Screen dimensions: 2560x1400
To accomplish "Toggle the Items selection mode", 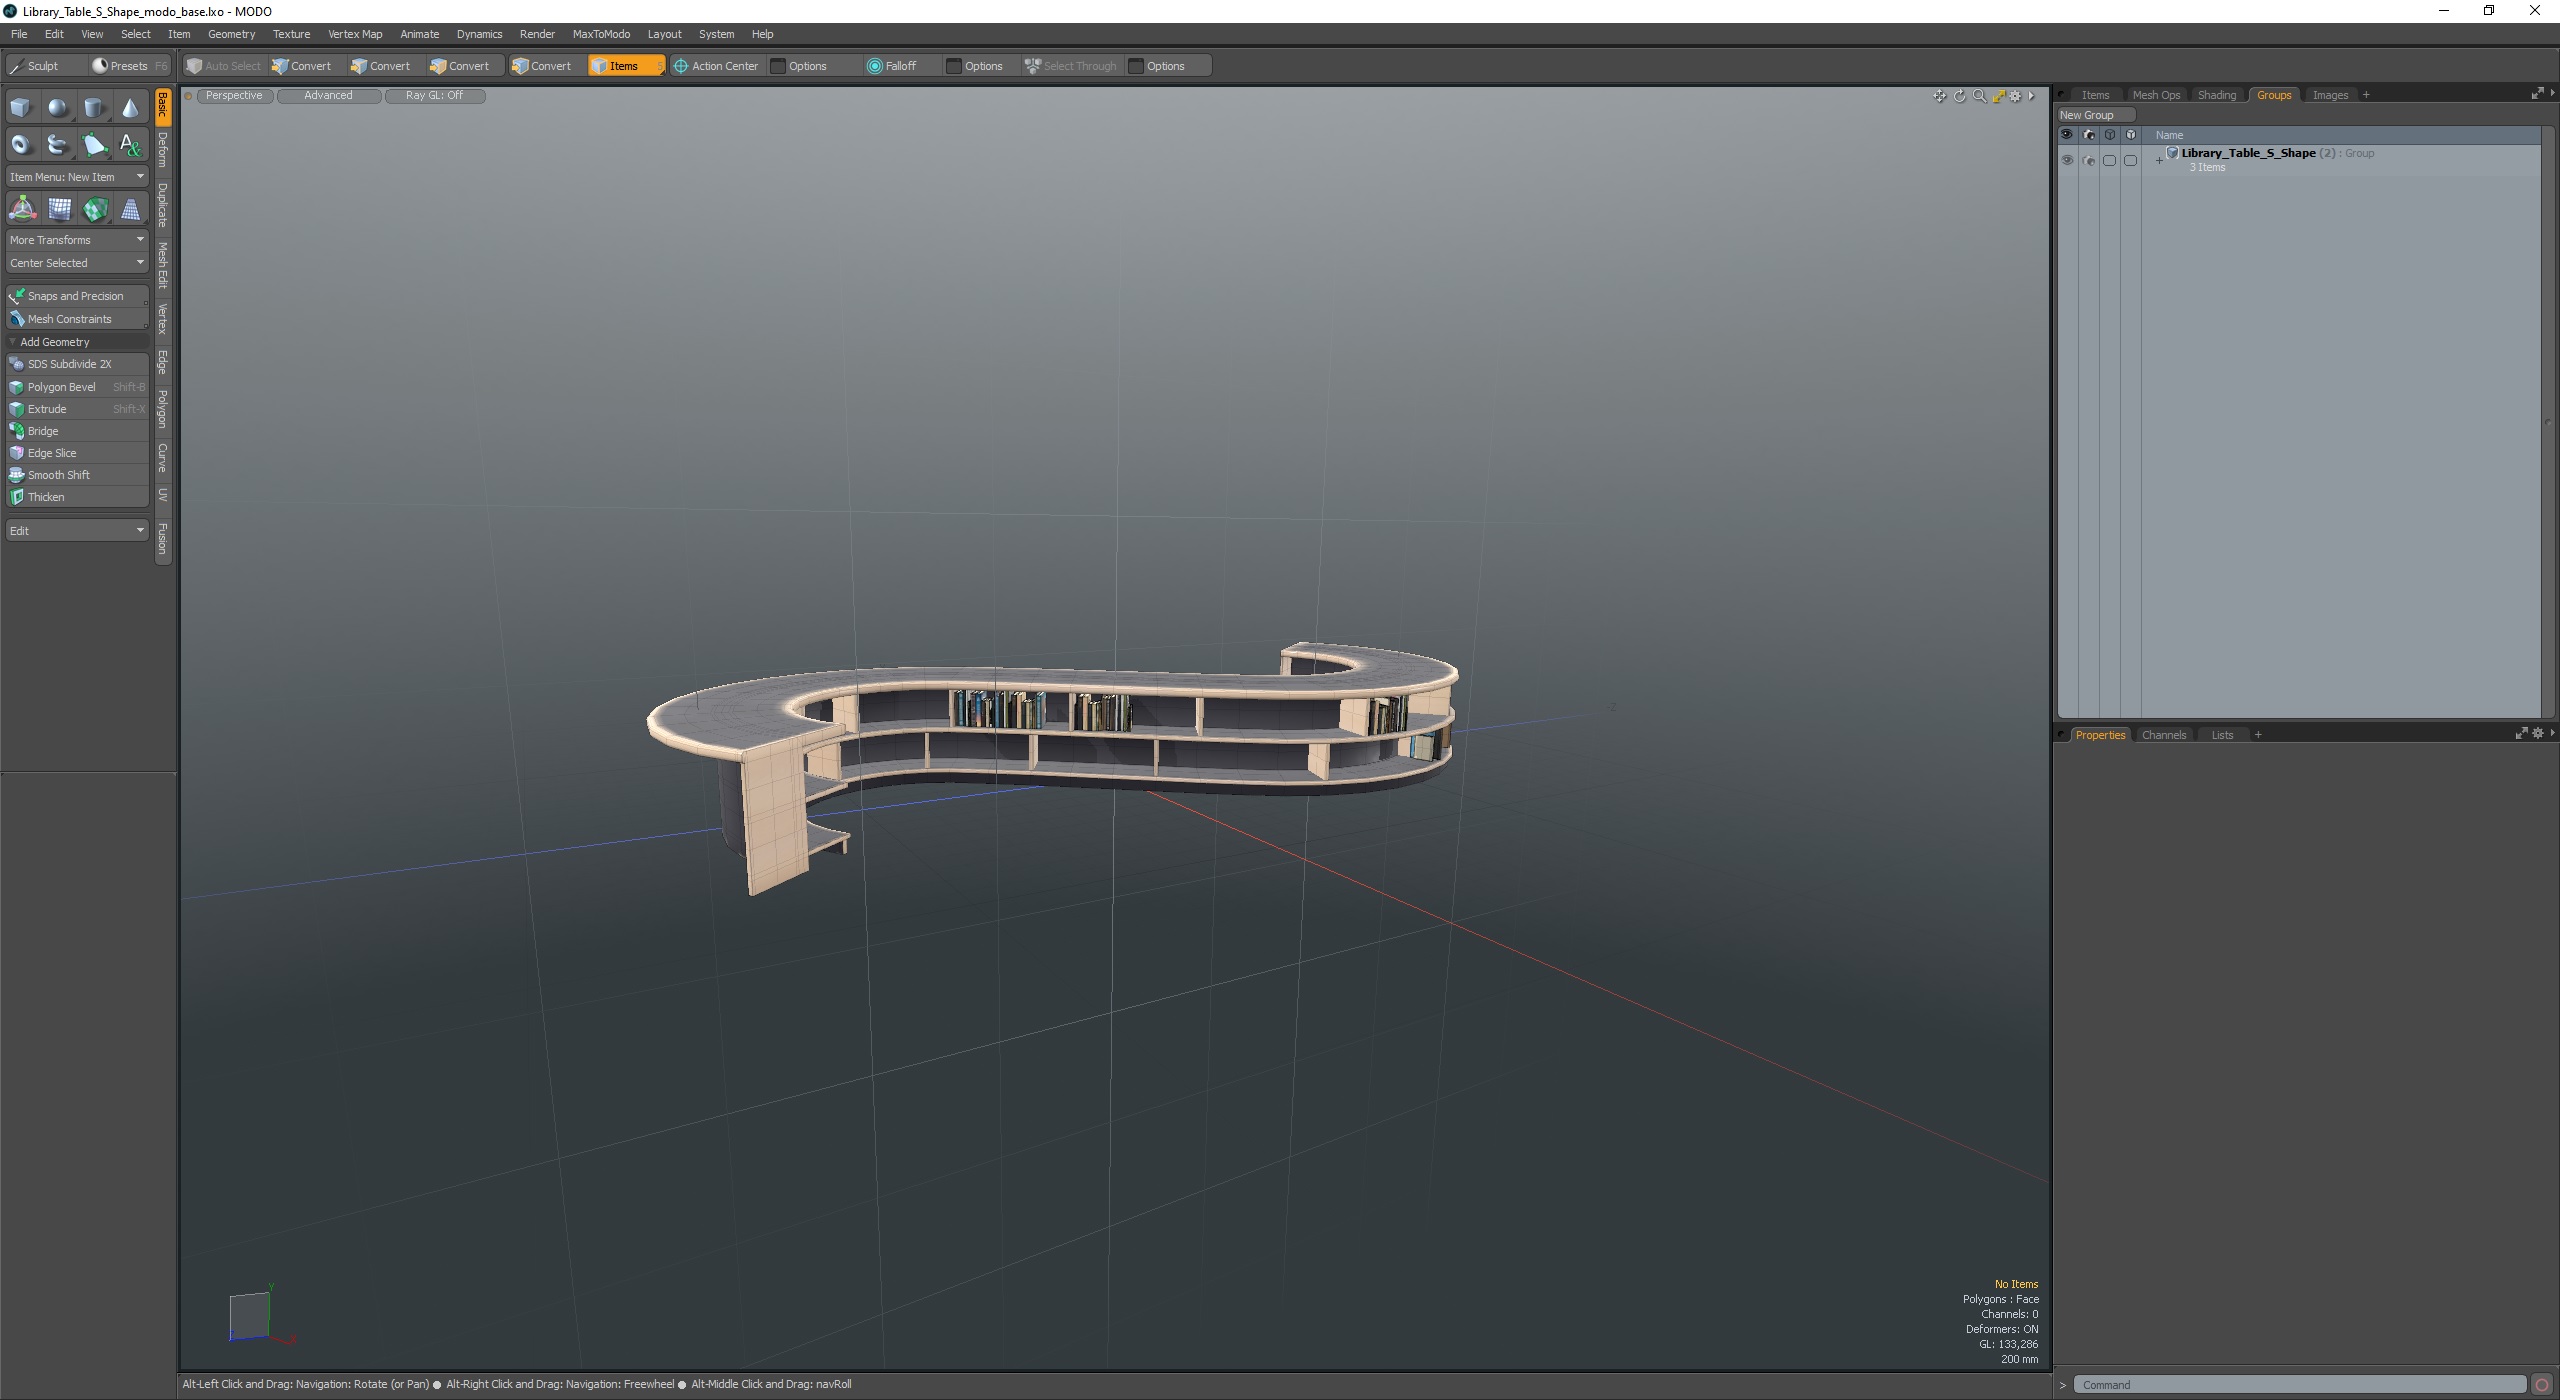I will click(626, 66).
